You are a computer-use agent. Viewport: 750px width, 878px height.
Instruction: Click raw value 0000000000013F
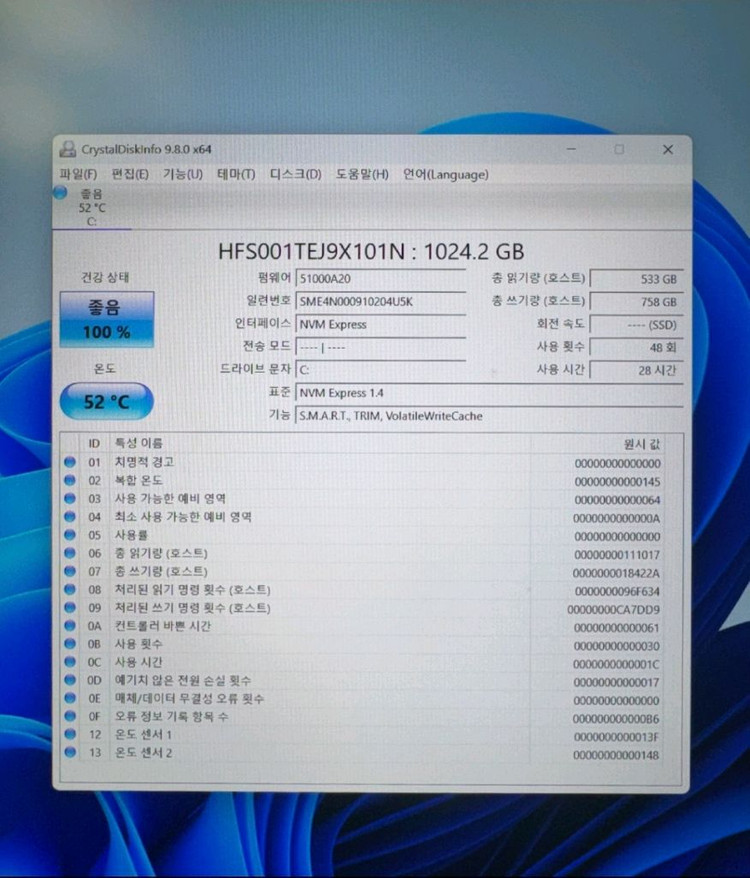pos(617,737)
